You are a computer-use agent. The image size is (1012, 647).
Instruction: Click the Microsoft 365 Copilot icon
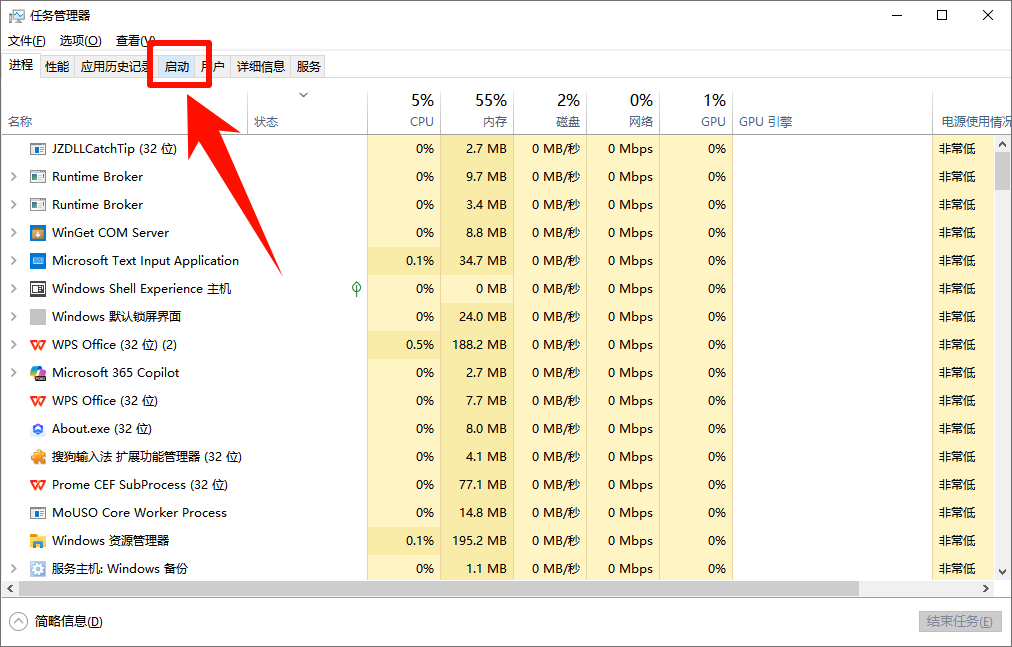click(x=38, y=373)
